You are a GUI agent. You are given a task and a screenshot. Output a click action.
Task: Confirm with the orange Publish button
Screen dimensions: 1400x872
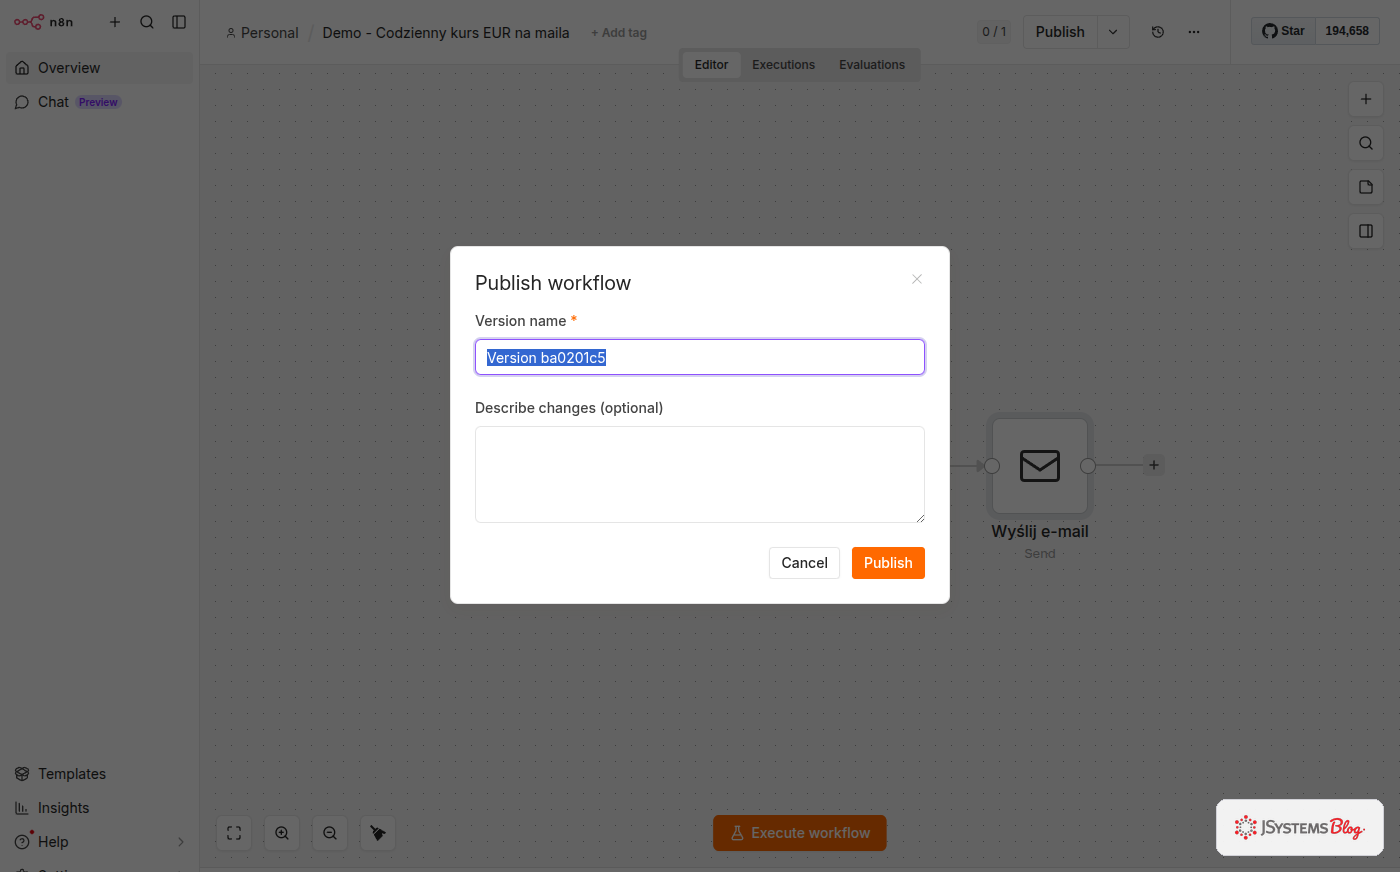[x=888, y=563]
